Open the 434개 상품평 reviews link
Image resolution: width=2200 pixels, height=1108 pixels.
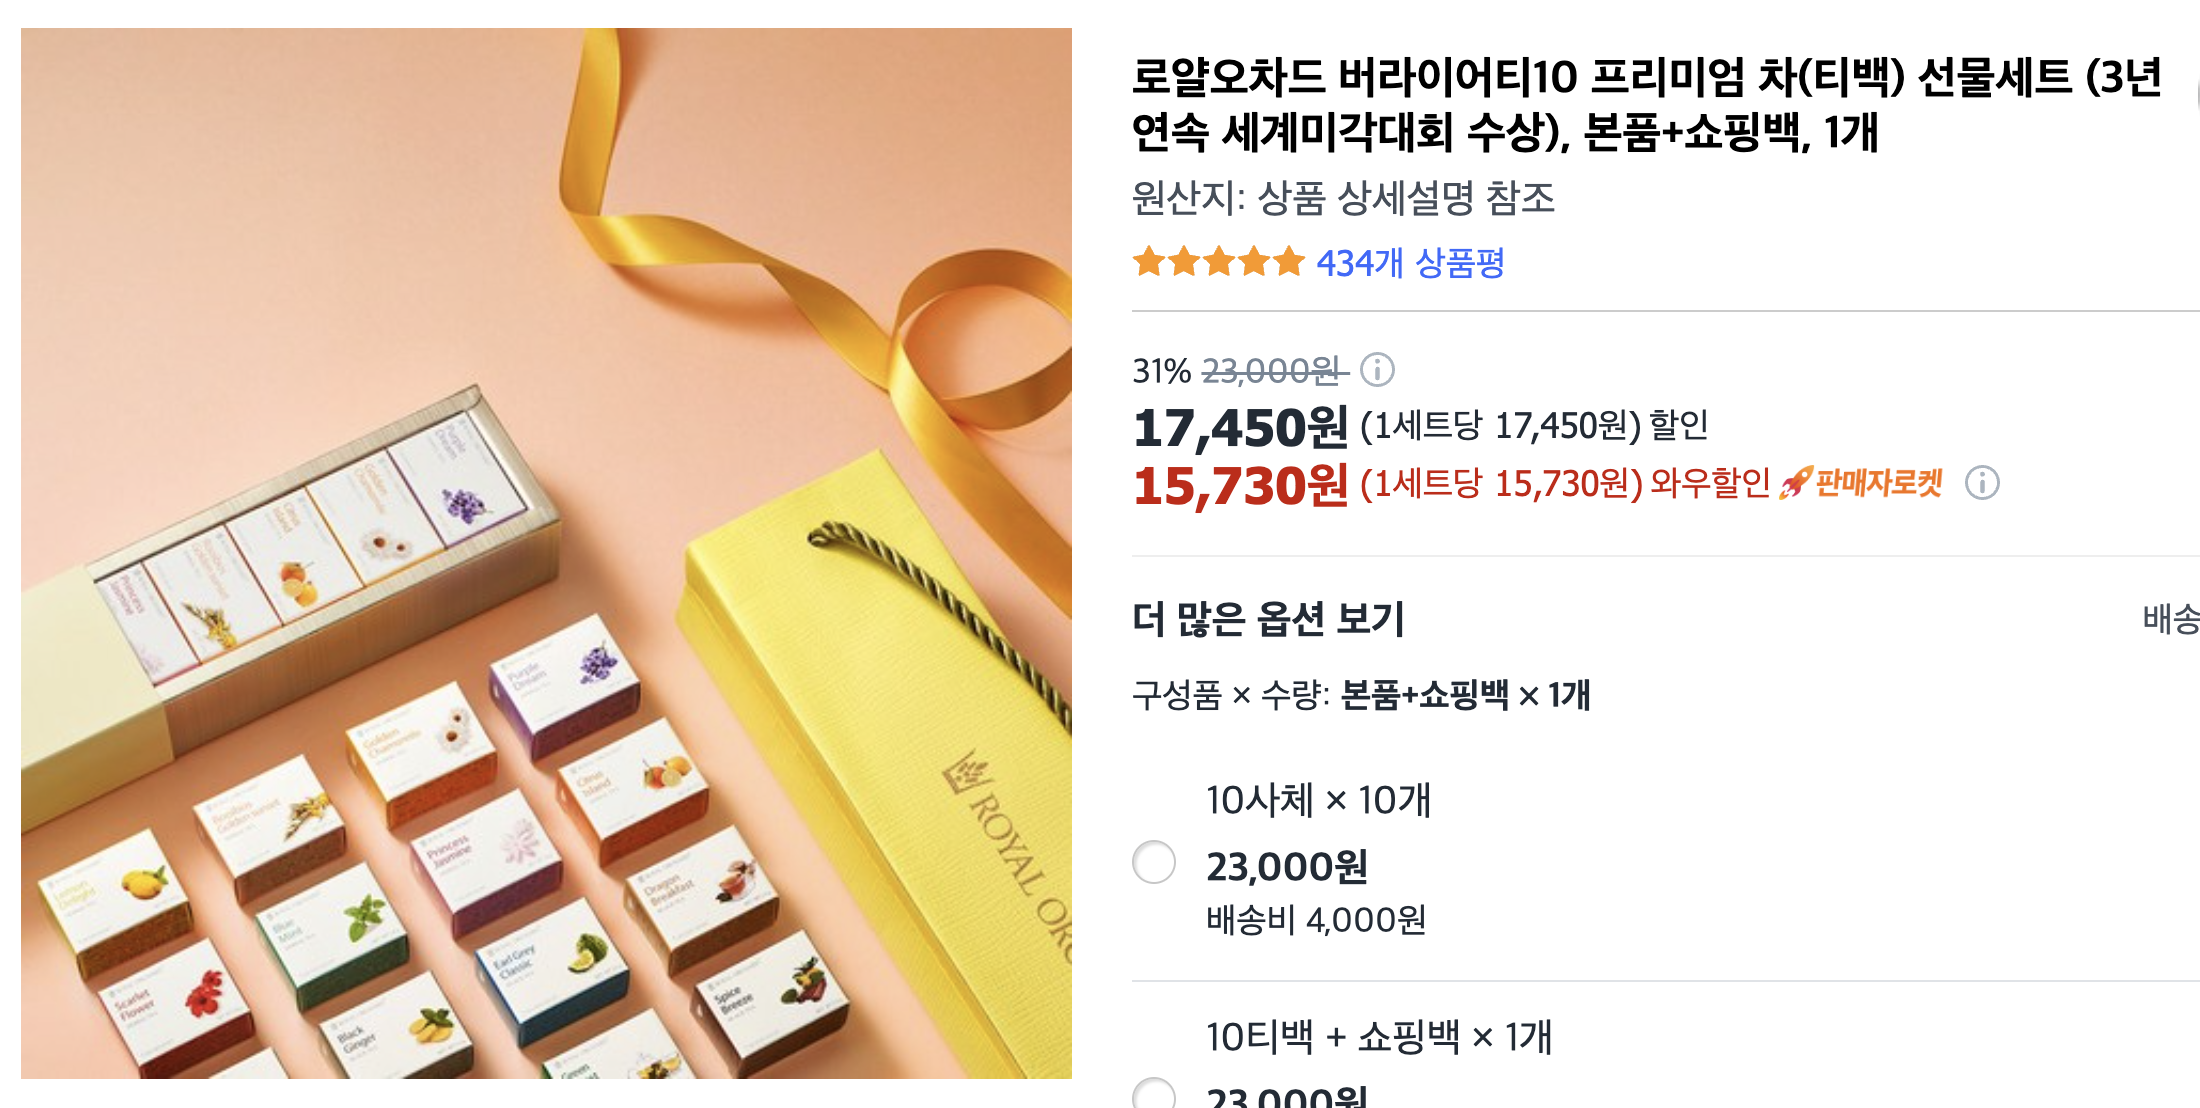(1410, 263)
